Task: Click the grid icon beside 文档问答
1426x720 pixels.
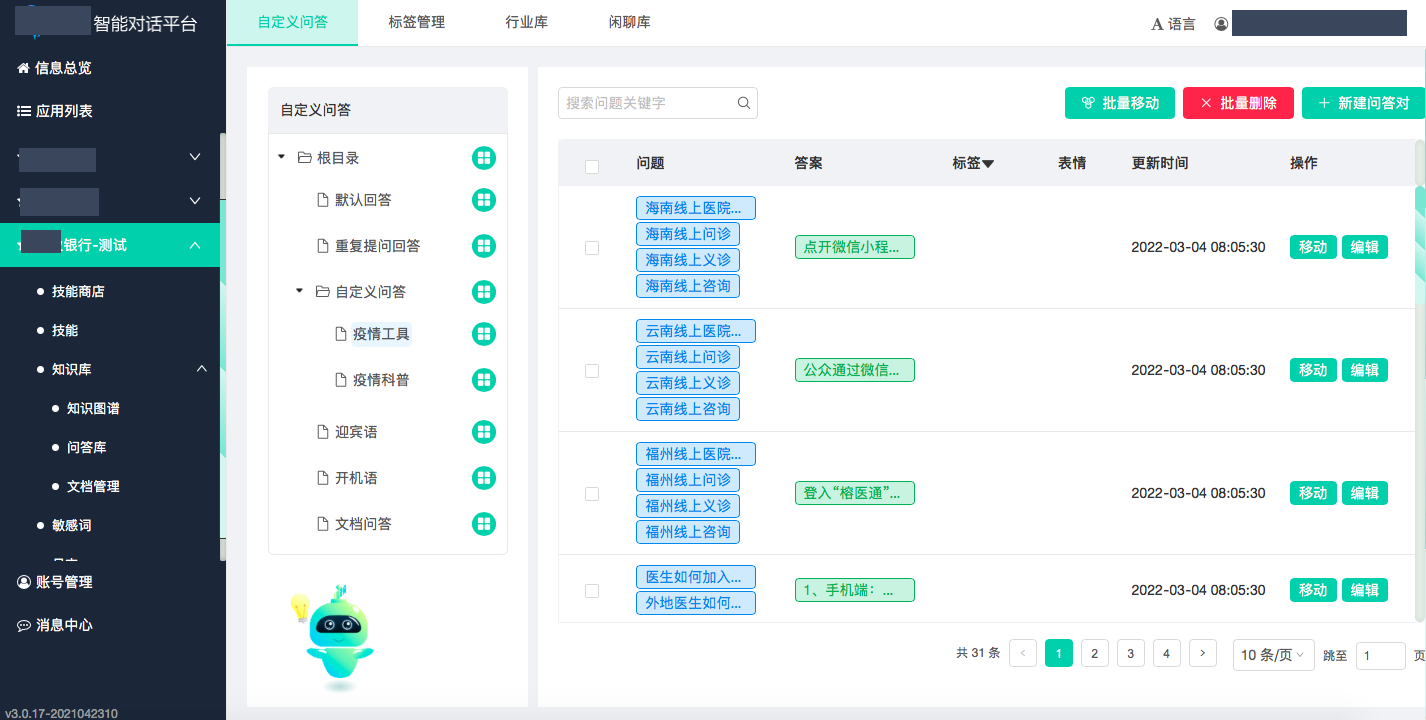Action: [484, 524]
